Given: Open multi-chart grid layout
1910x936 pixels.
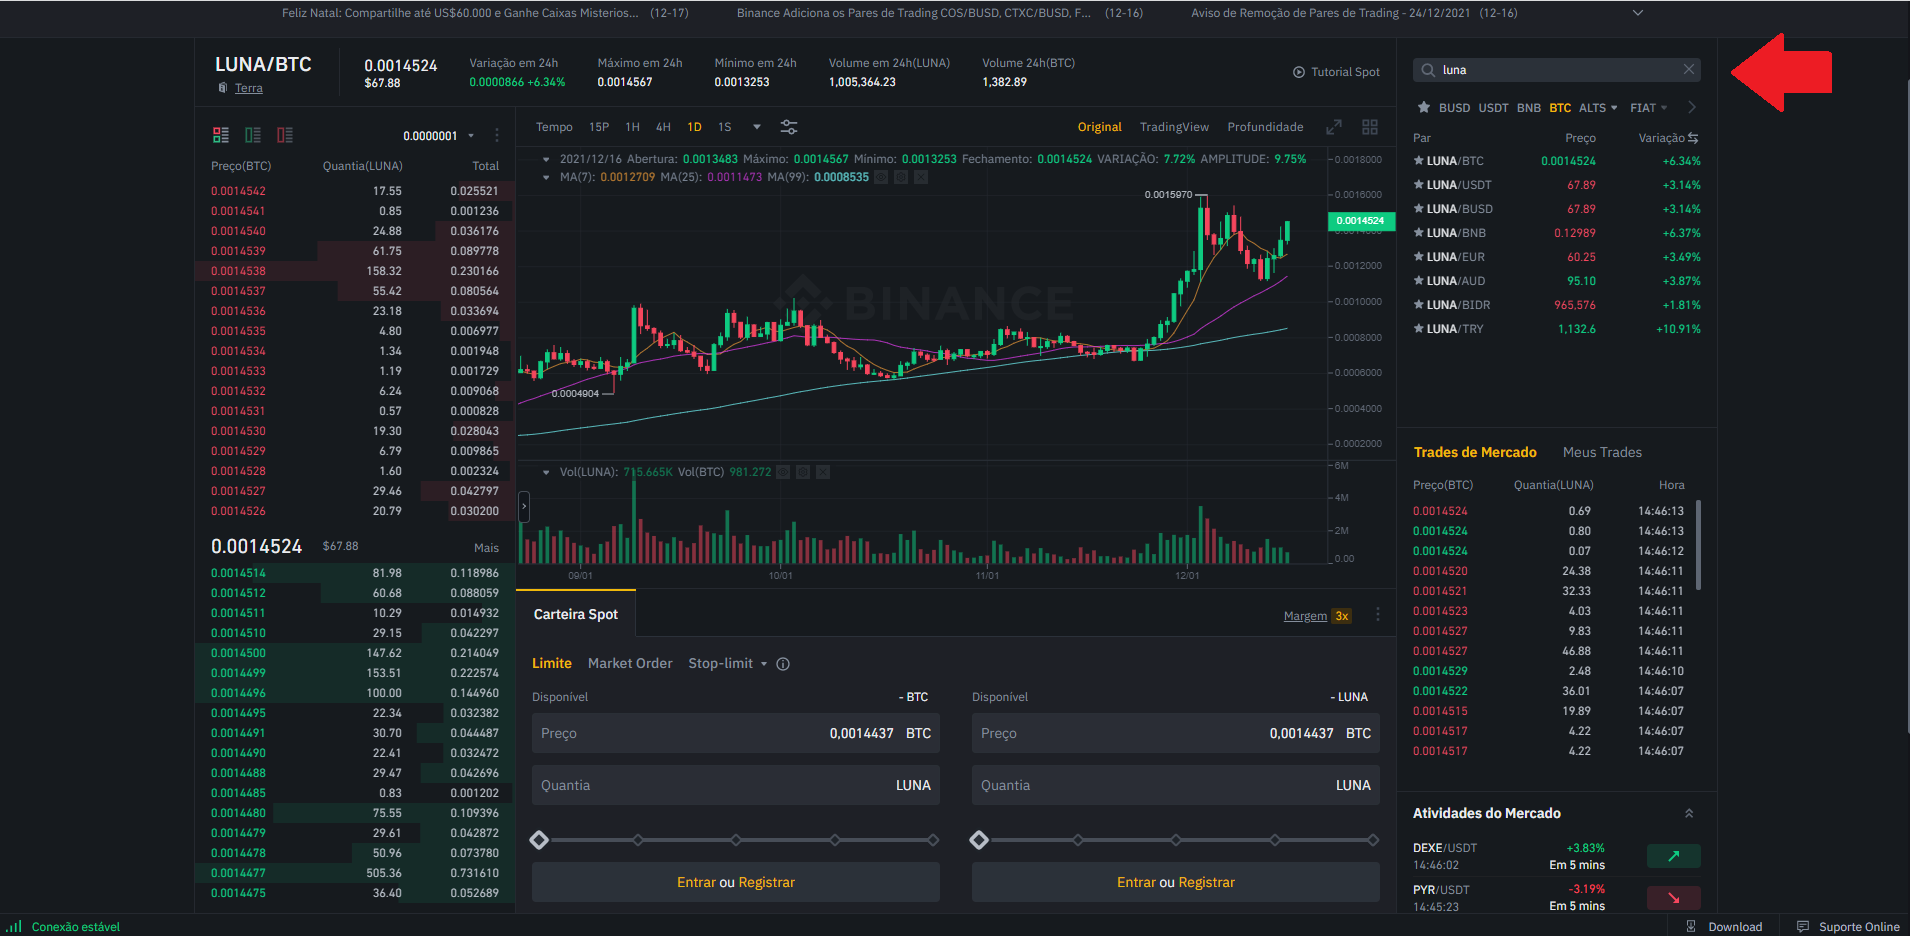Looking at the screenshot, I should point(1370,127).
